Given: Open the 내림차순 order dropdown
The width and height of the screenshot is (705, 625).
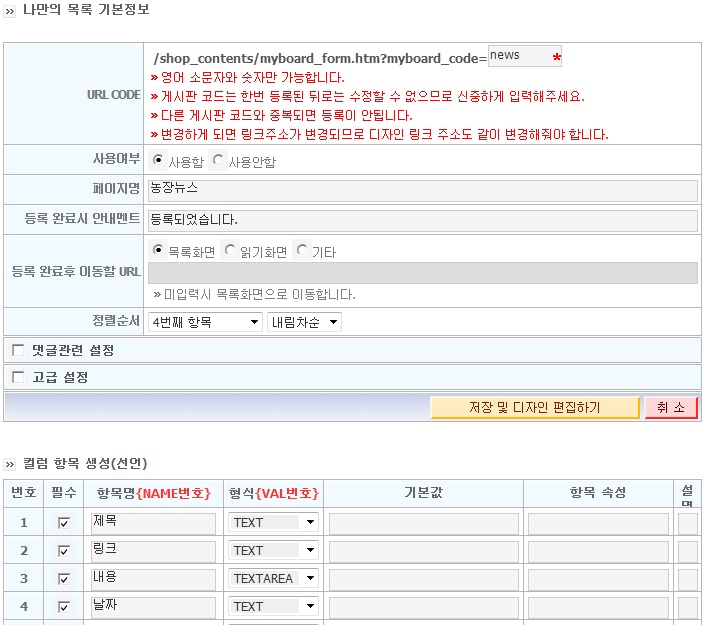Looking at the screenshot, I should point(304,322).
